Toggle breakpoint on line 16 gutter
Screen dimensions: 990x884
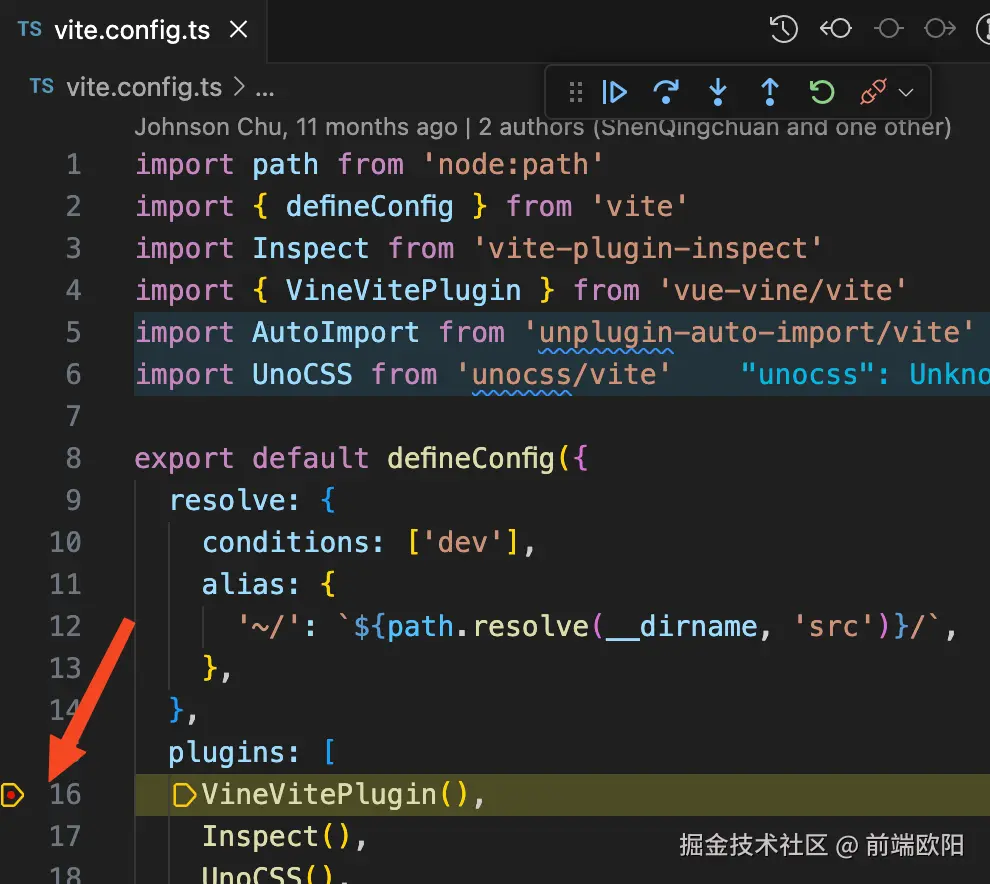pos(13,794)
